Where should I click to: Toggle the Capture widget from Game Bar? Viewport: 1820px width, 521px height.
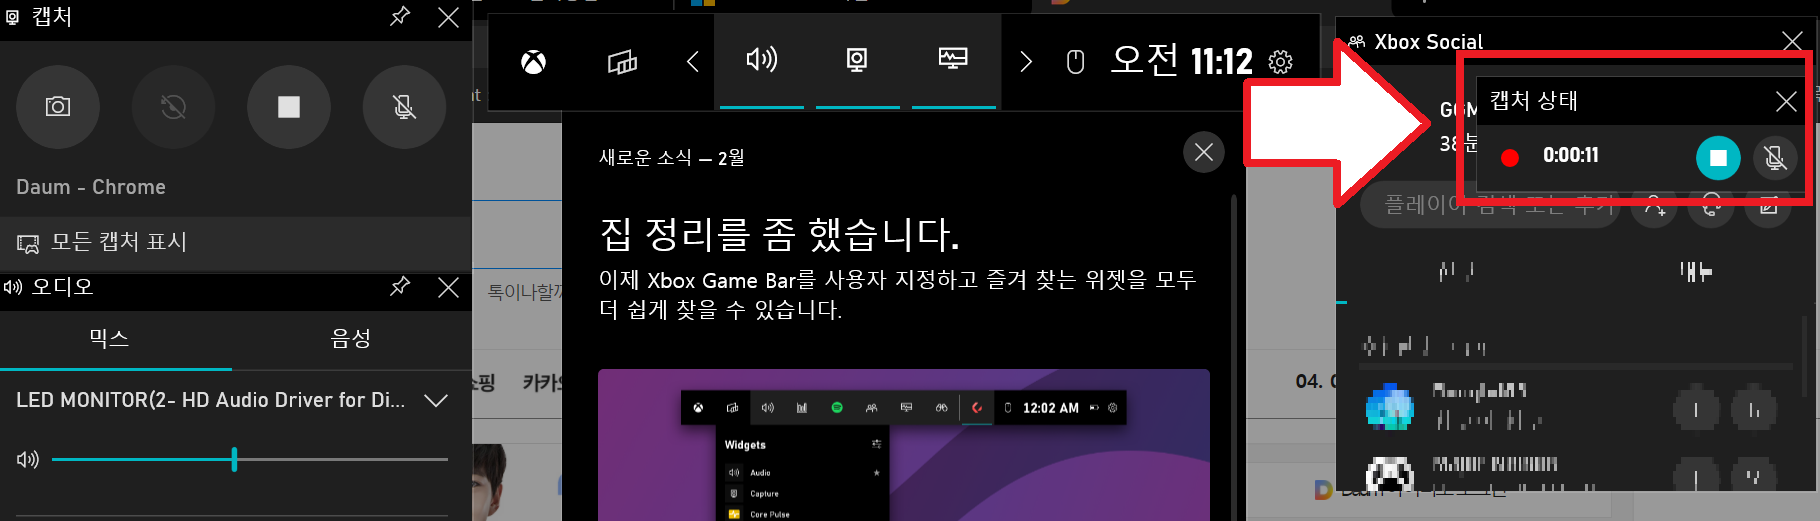coord(857,61)
